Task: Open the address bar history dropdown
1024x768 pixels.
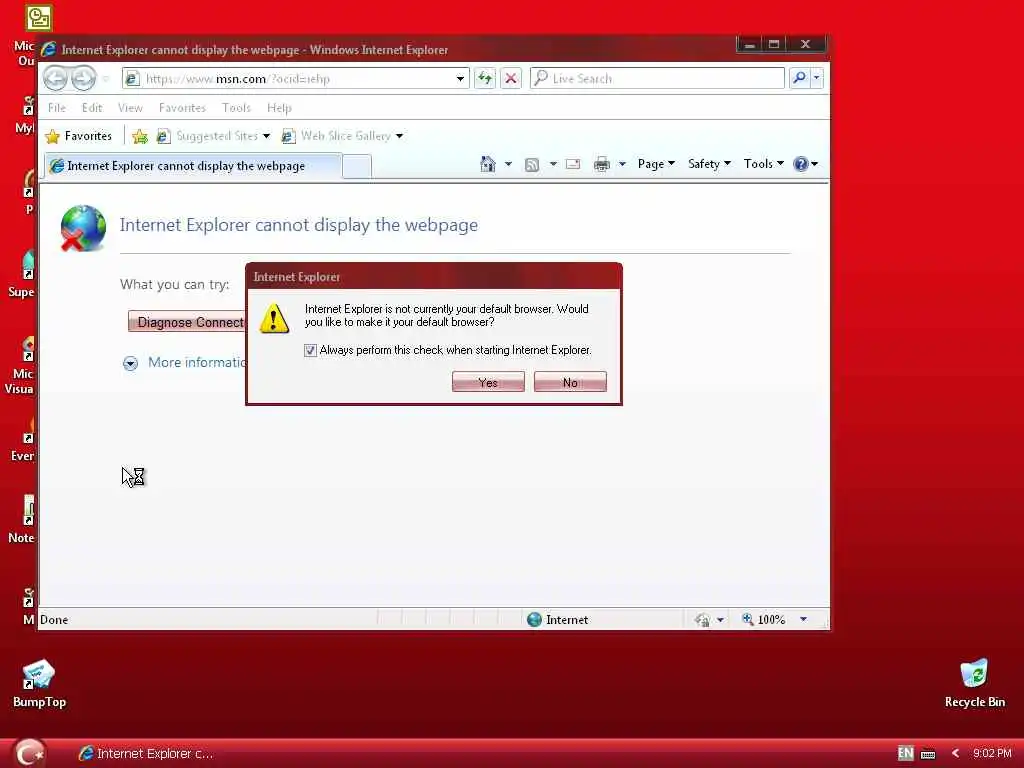Action: tap(460, 78)
